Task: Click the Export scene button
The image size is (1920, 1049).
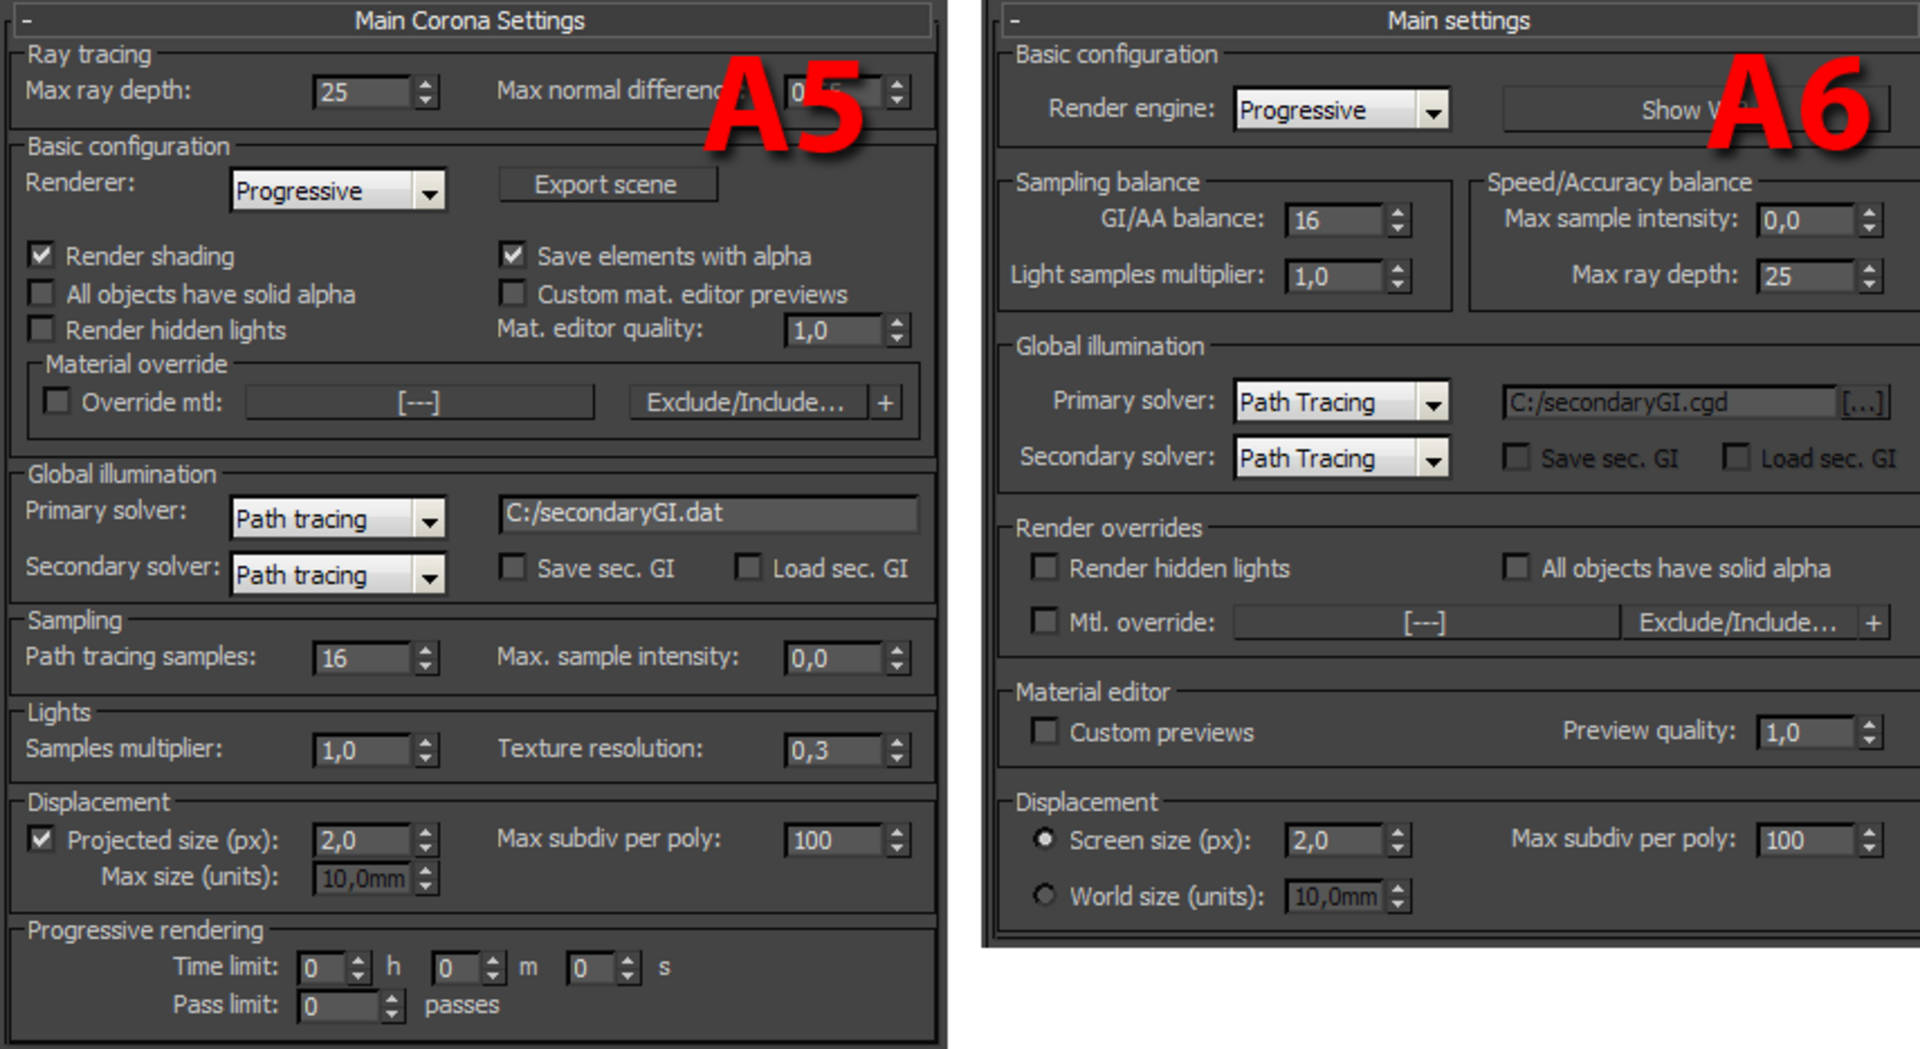Action: click(x=607, y=185)
